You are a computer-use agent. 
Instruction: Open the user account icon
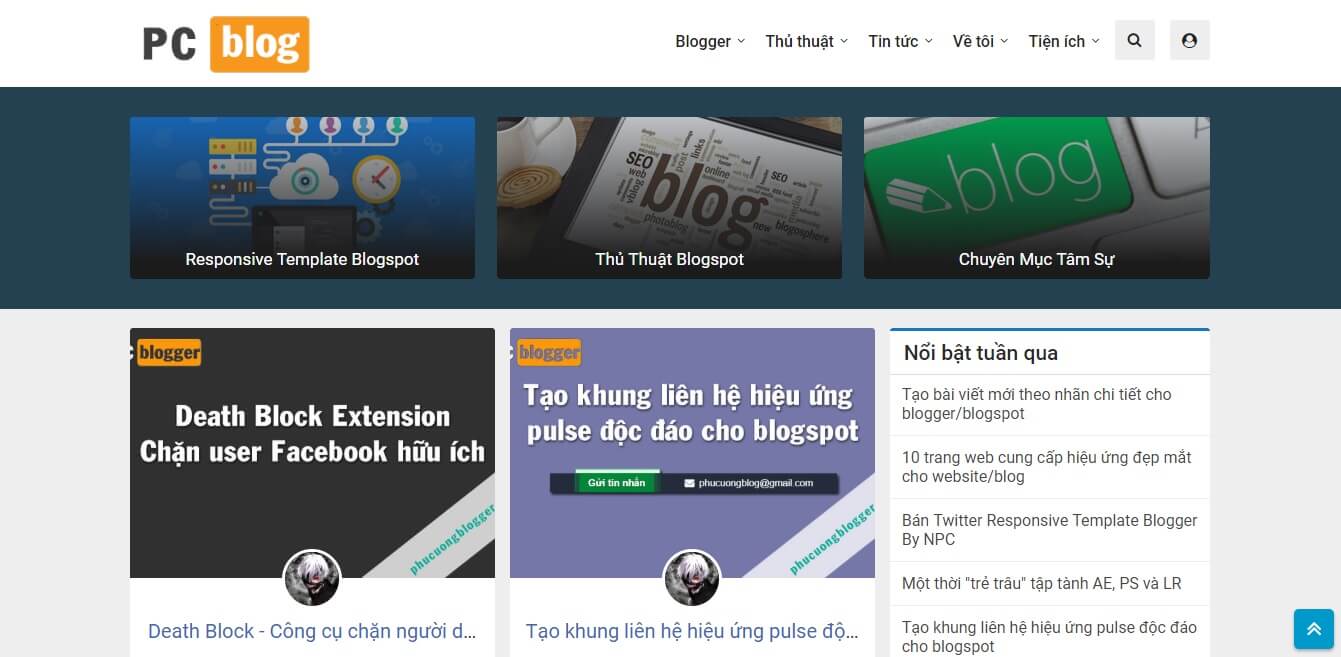coord(1189,41)
